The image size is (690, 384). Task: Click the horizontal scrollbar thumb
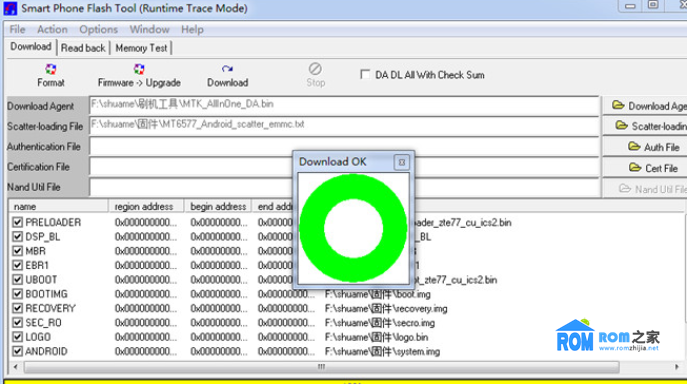coord(322,366)
